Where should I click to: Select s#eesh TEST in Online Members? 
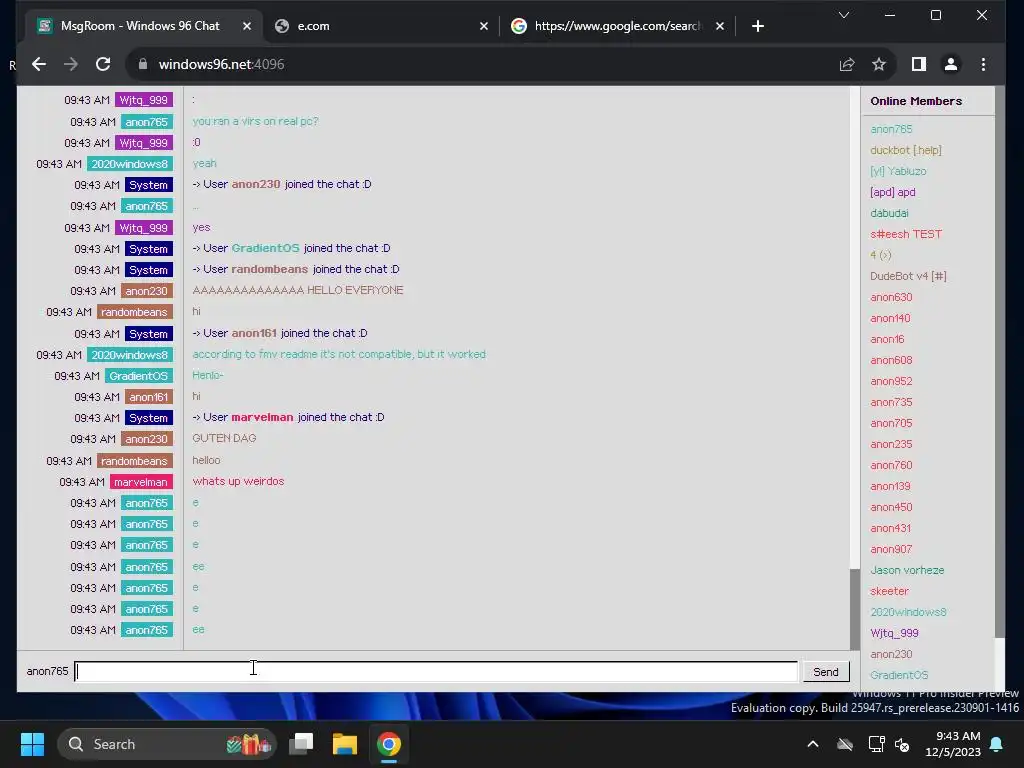point(906,234)
